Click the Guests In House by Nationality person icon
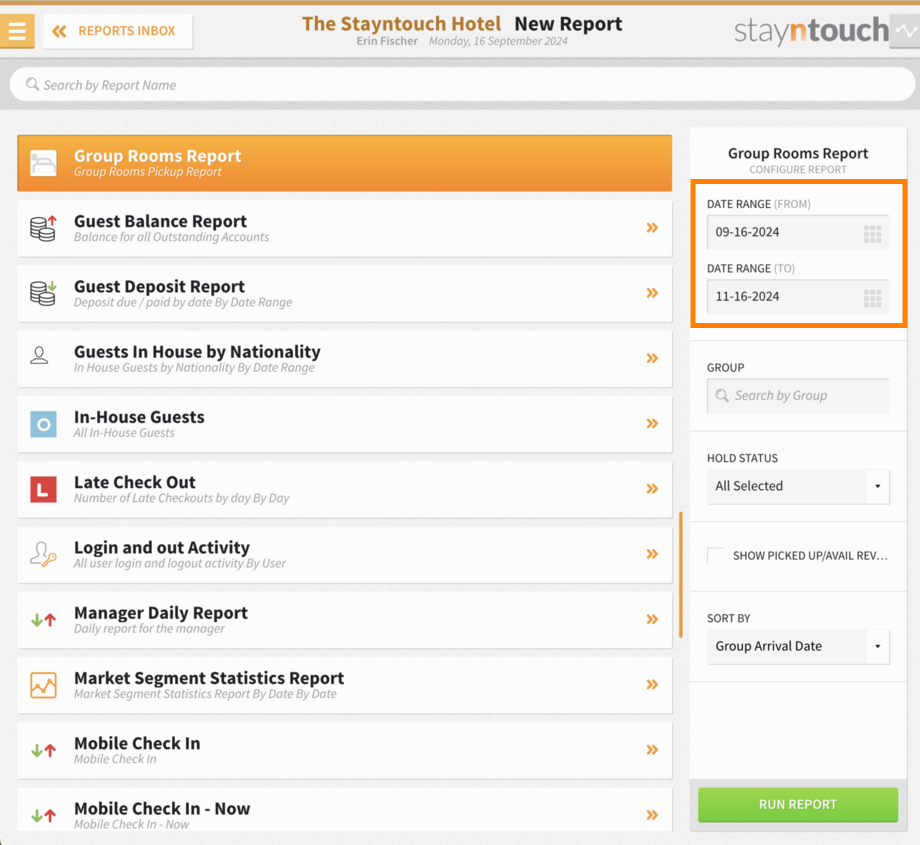The width and height of the screenshot is (920, 845). coord(39,356)
